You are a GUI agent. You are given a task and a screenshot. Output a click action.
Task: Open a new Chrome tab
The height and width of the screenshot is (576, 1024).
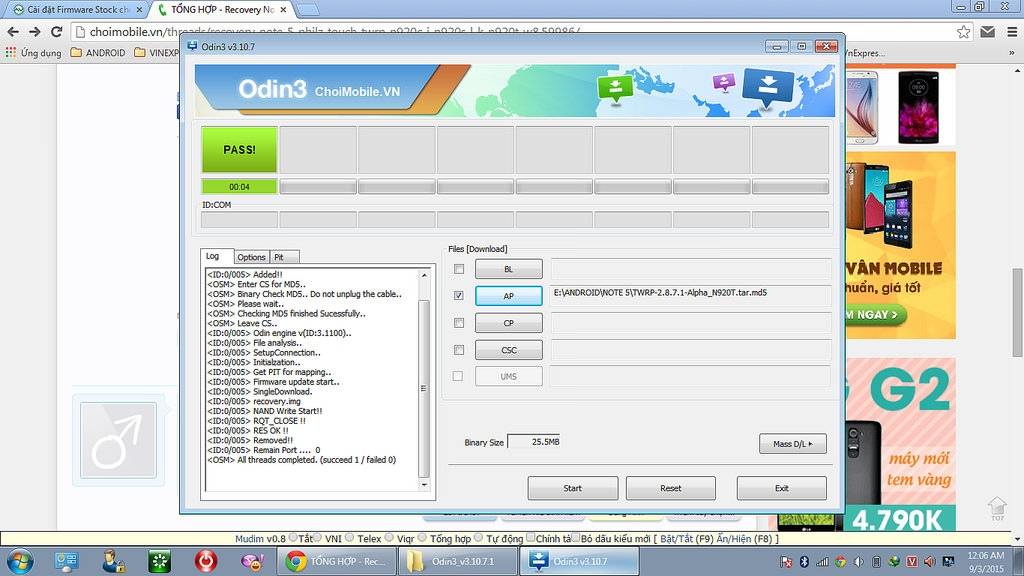point(308,10)
